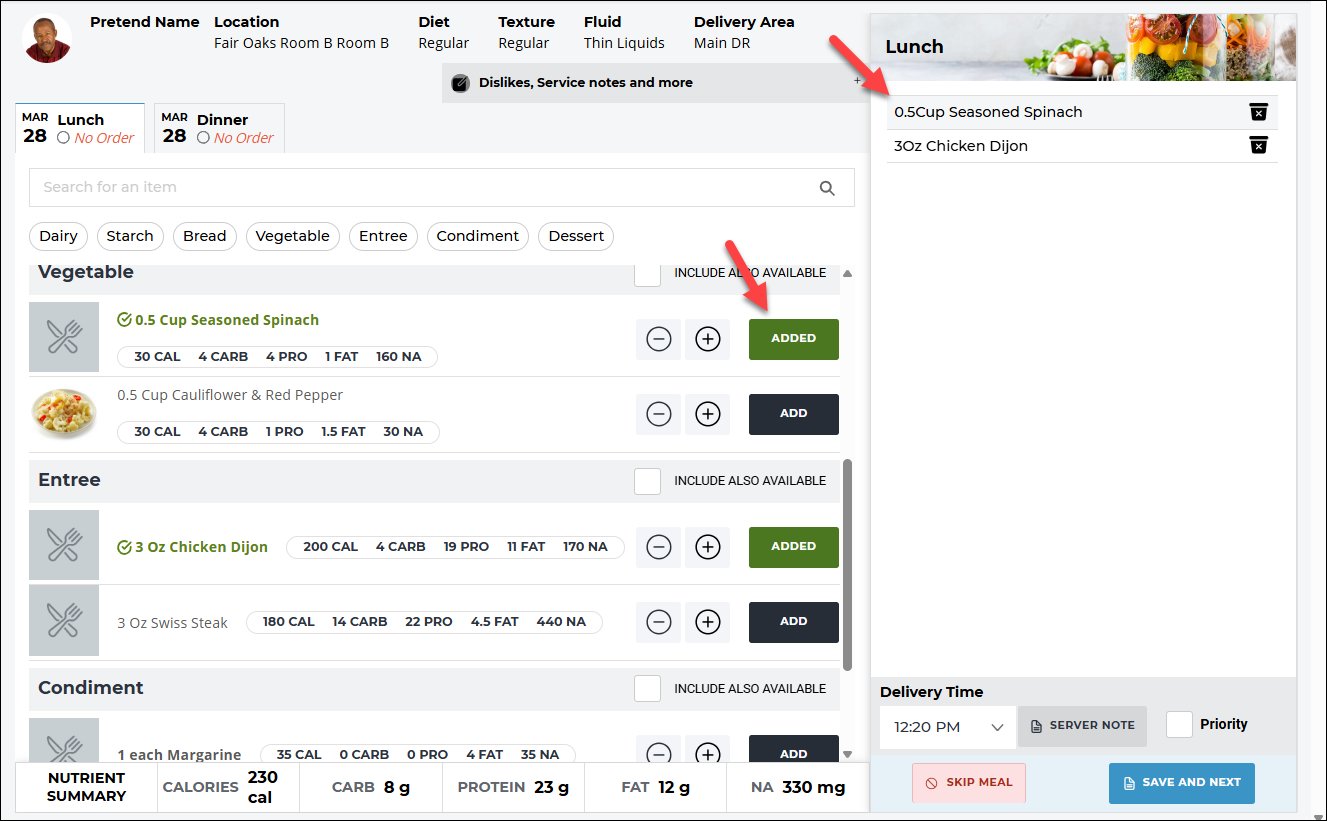Increase quantity of Chicken Dijon
The height and width of the screenshot is (821, 1327).
[707, 547]
